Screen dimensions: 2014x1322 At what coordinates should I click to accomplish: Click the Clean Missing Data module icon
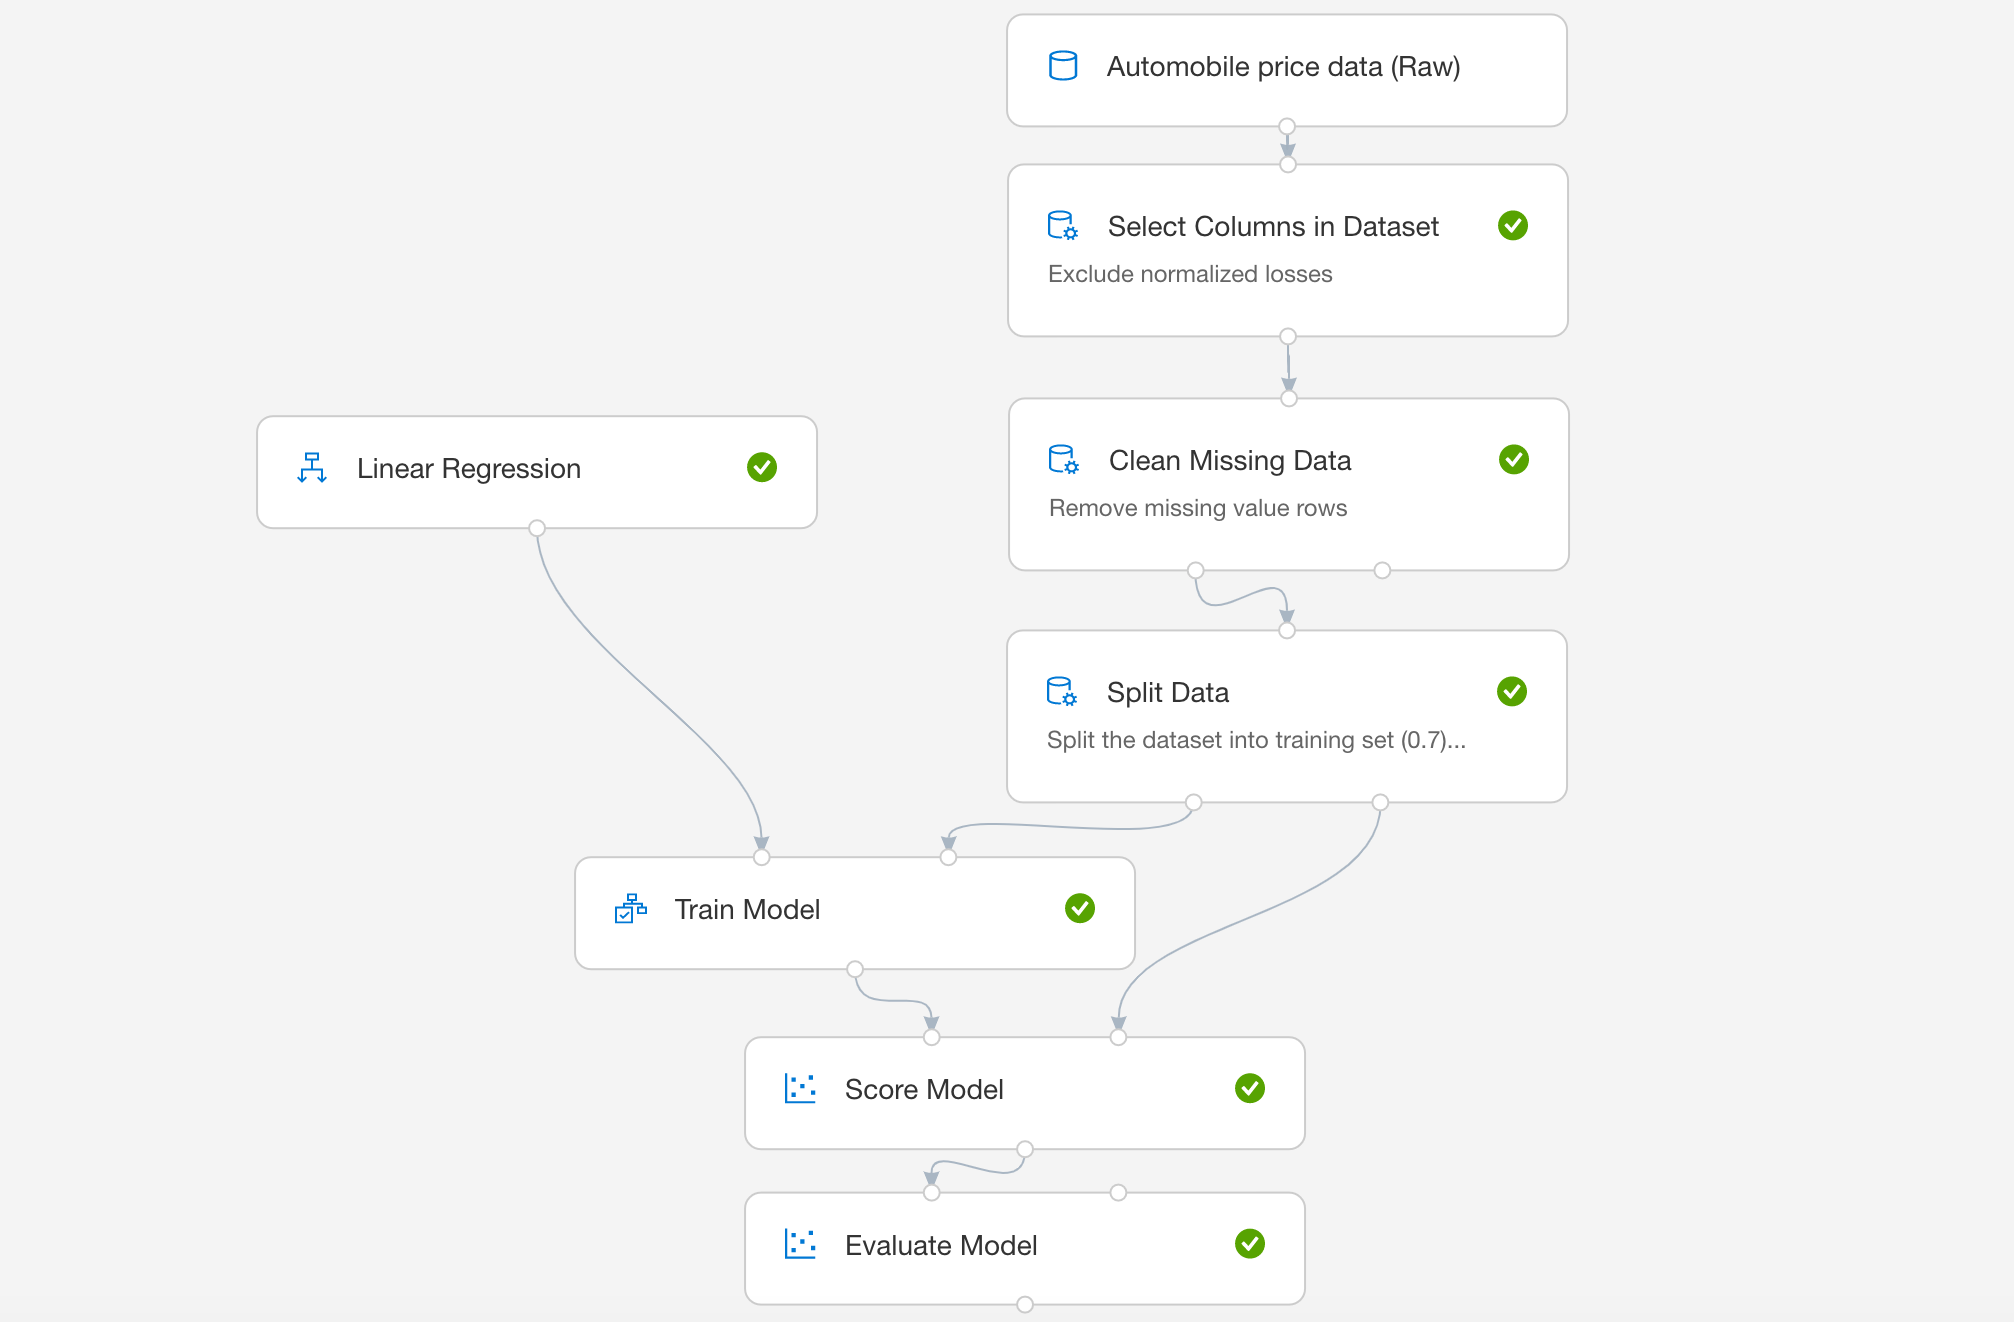[1064, 460]
